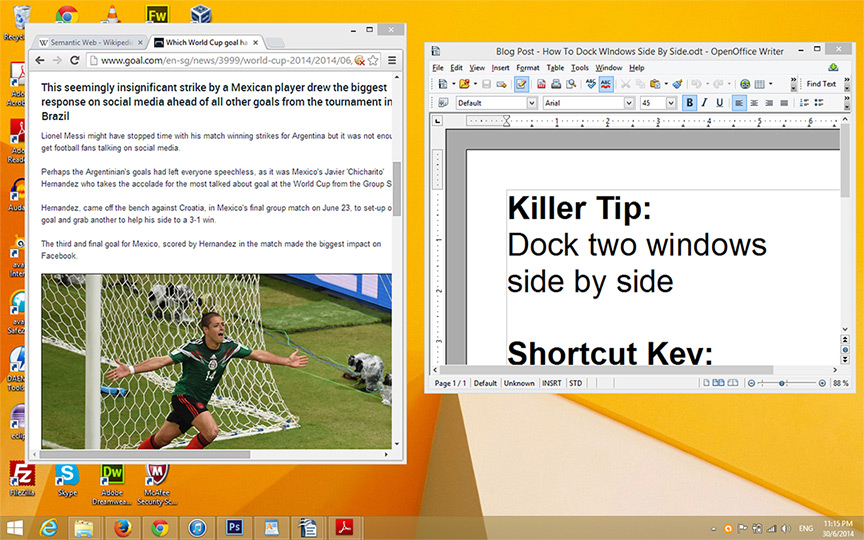864x540 pixels.
Task: Open the Window menu in Writer
Action: (x=608, y=68)
